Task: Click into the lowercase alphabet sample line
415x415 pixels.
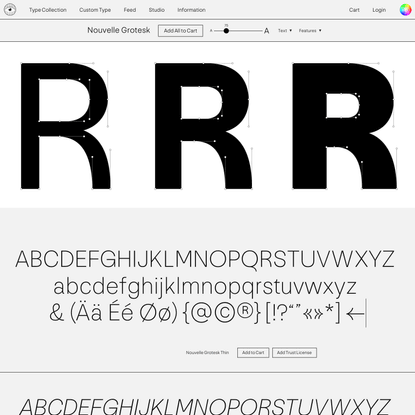Action: pos(205,287)
